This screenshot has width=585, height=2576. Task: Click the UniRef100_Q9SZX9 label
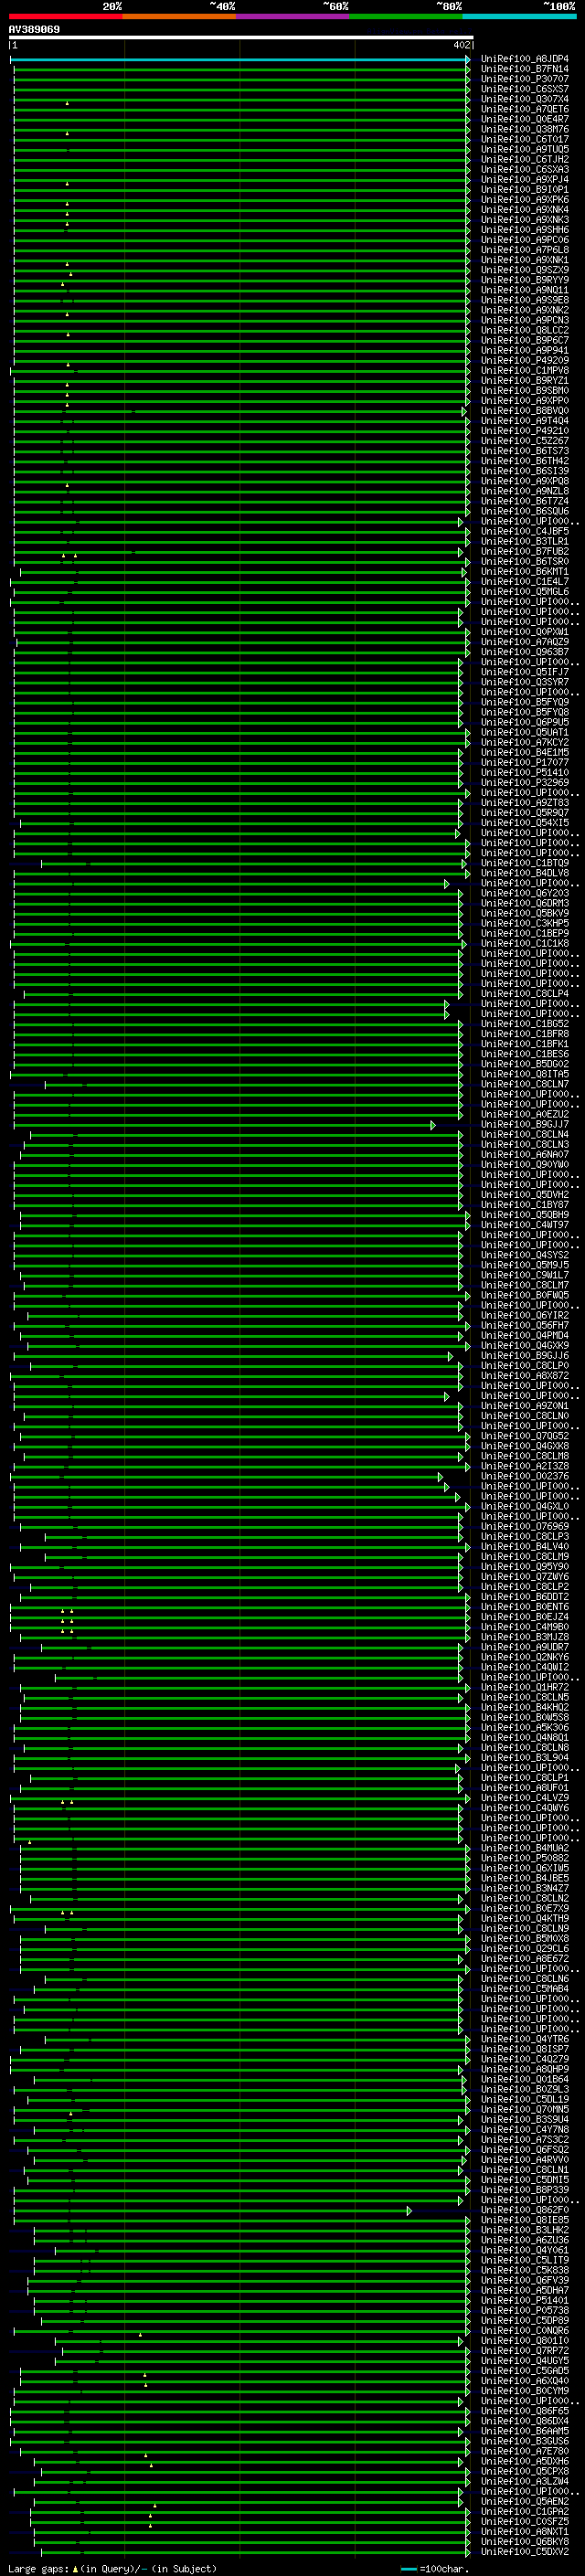(x=524, y=270)
